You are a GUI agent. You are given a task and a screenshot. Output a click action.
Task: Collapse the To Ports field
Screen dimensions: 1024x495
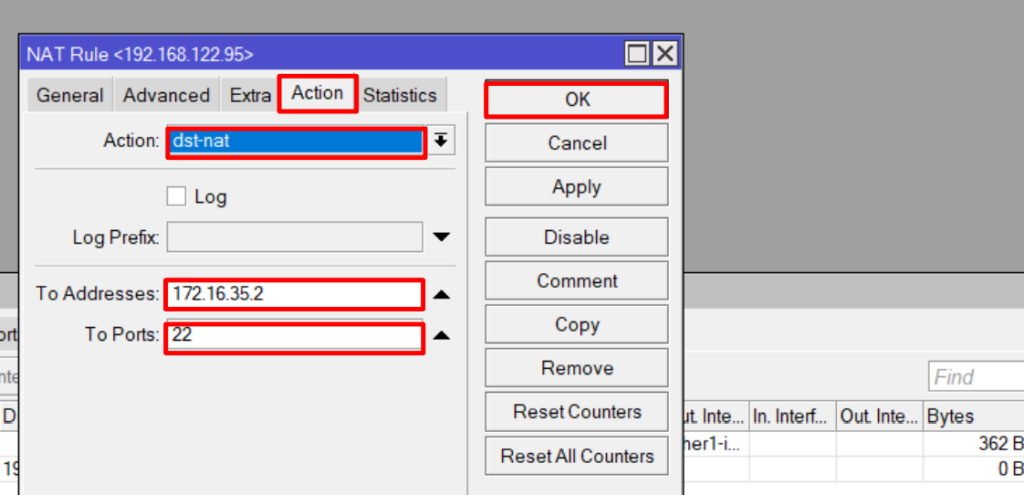click(x=442, y=336)
